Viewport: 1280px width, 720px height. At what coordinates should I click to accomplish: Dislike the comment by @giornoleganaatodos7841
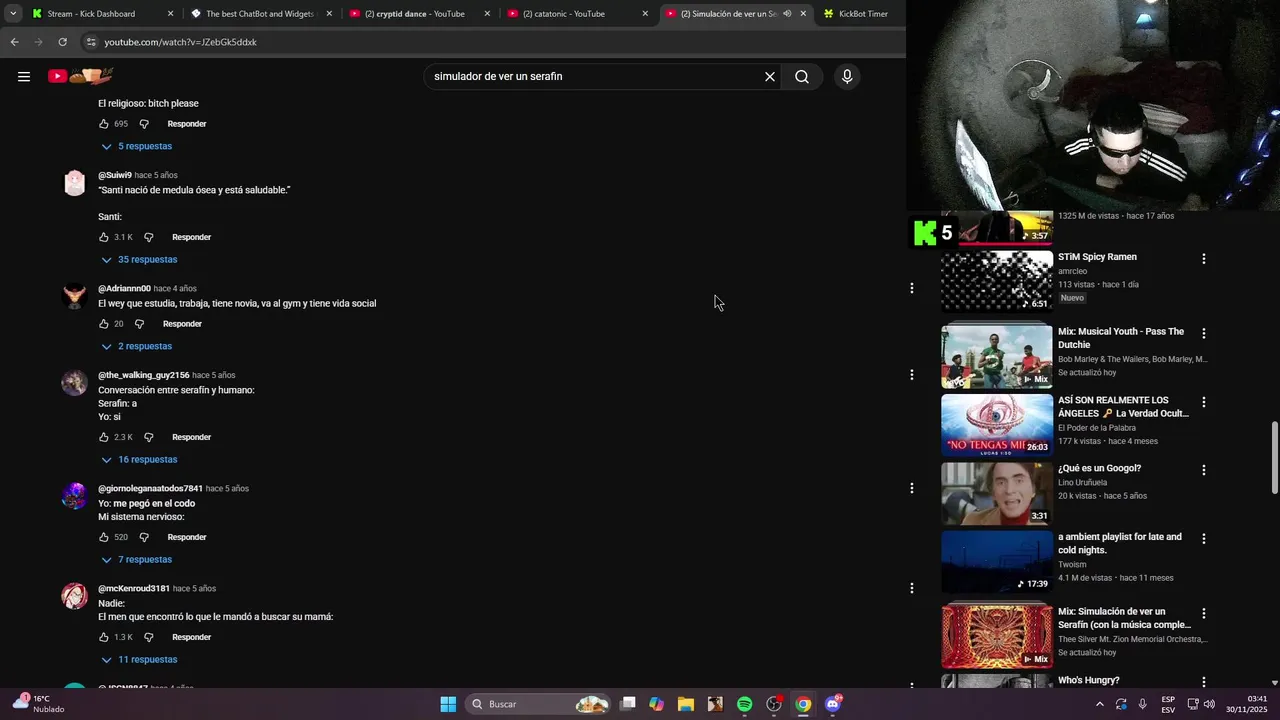click(x=144, y=537)
